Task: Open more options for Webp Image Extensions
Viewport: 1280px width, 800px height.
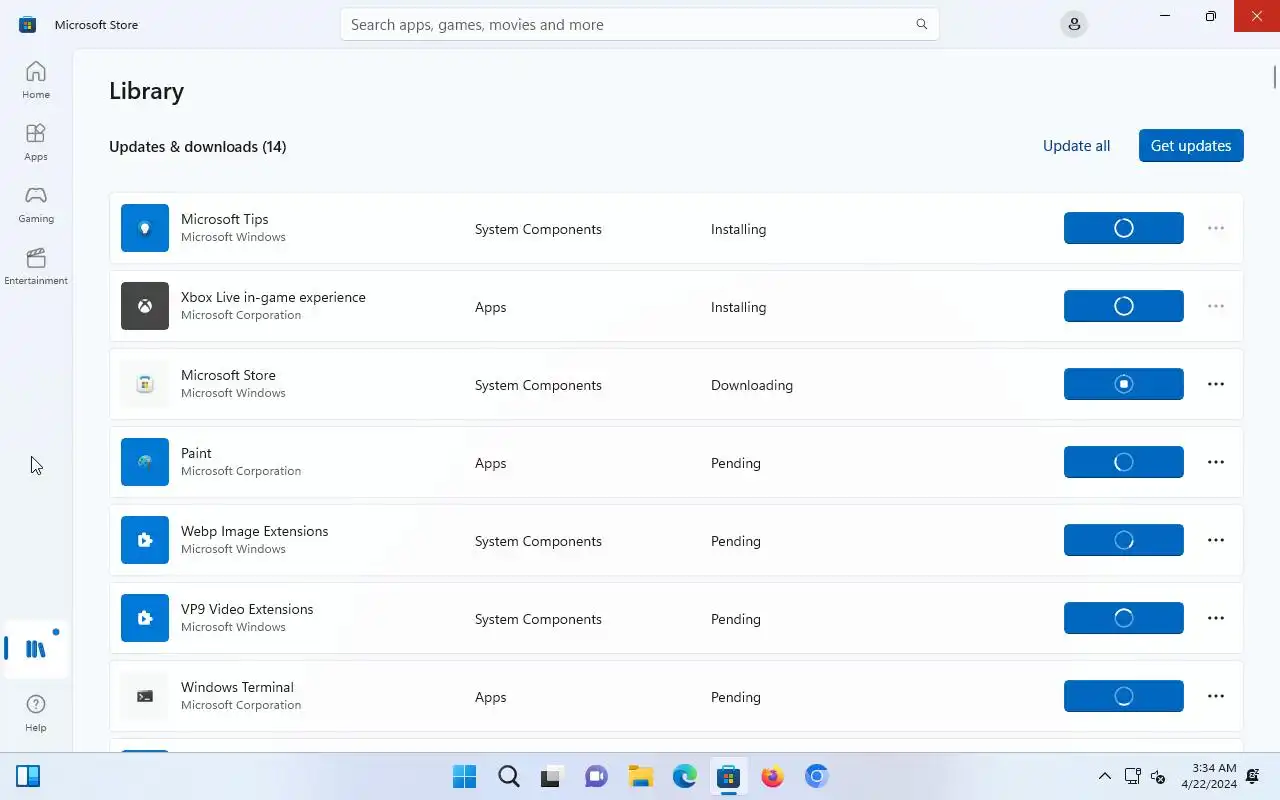Action: tap(1216, 540)
